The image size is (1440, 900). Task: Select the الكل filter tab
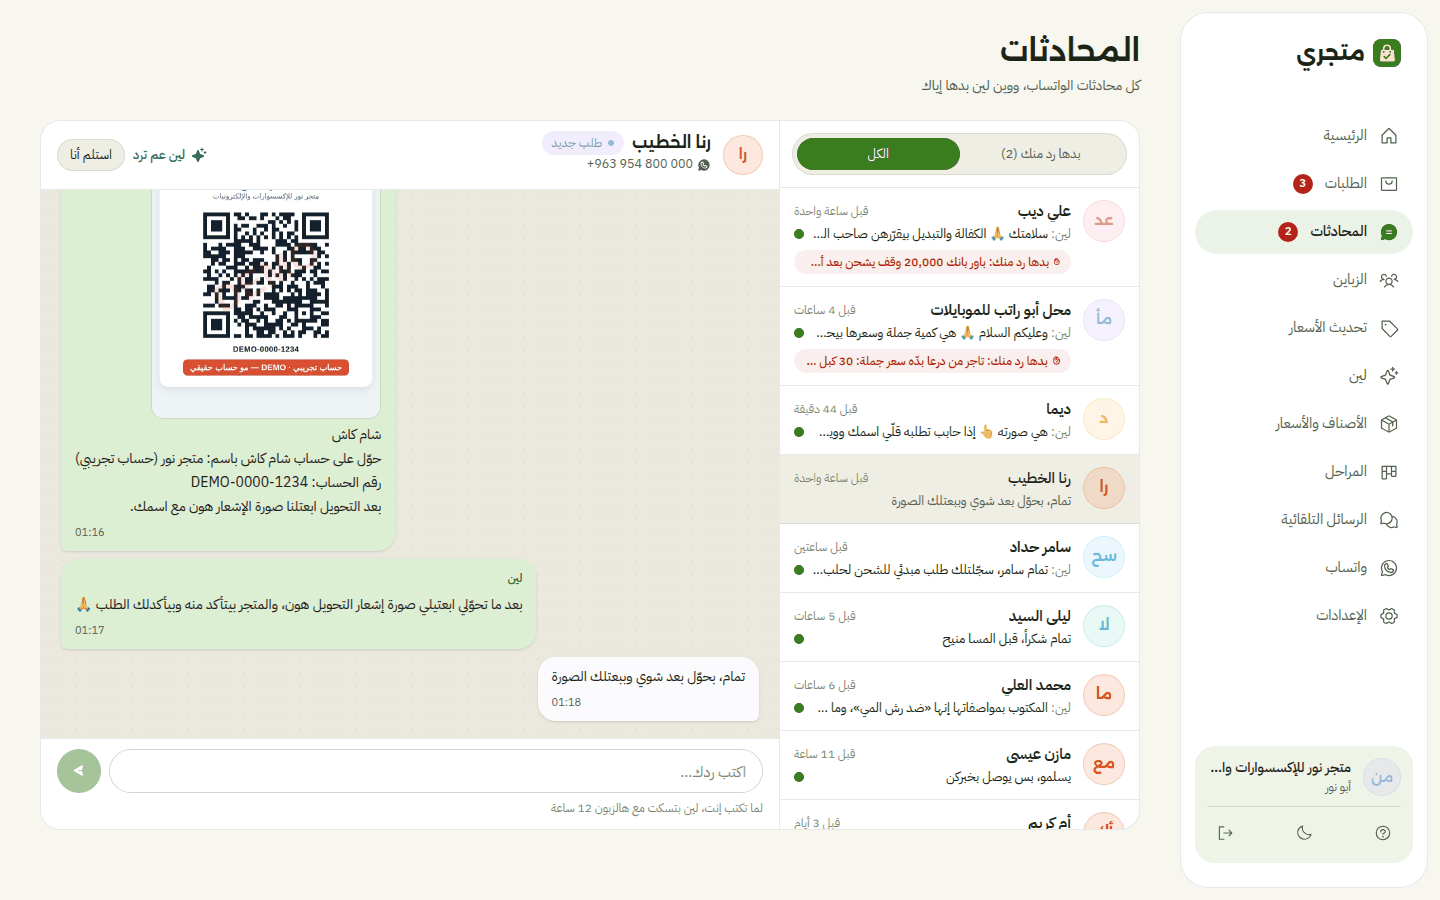click(x=878, y=154)
